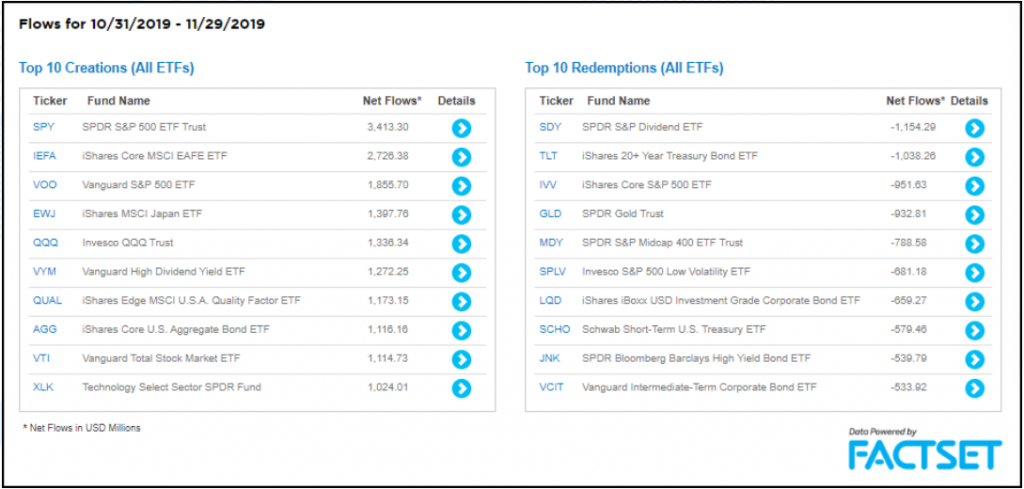The width and height of the screenshot is (1024, 489).
Task: Click the Vanguard Intermediate-Term Corporate Bond ETF name
Action: tap(699, 386)
